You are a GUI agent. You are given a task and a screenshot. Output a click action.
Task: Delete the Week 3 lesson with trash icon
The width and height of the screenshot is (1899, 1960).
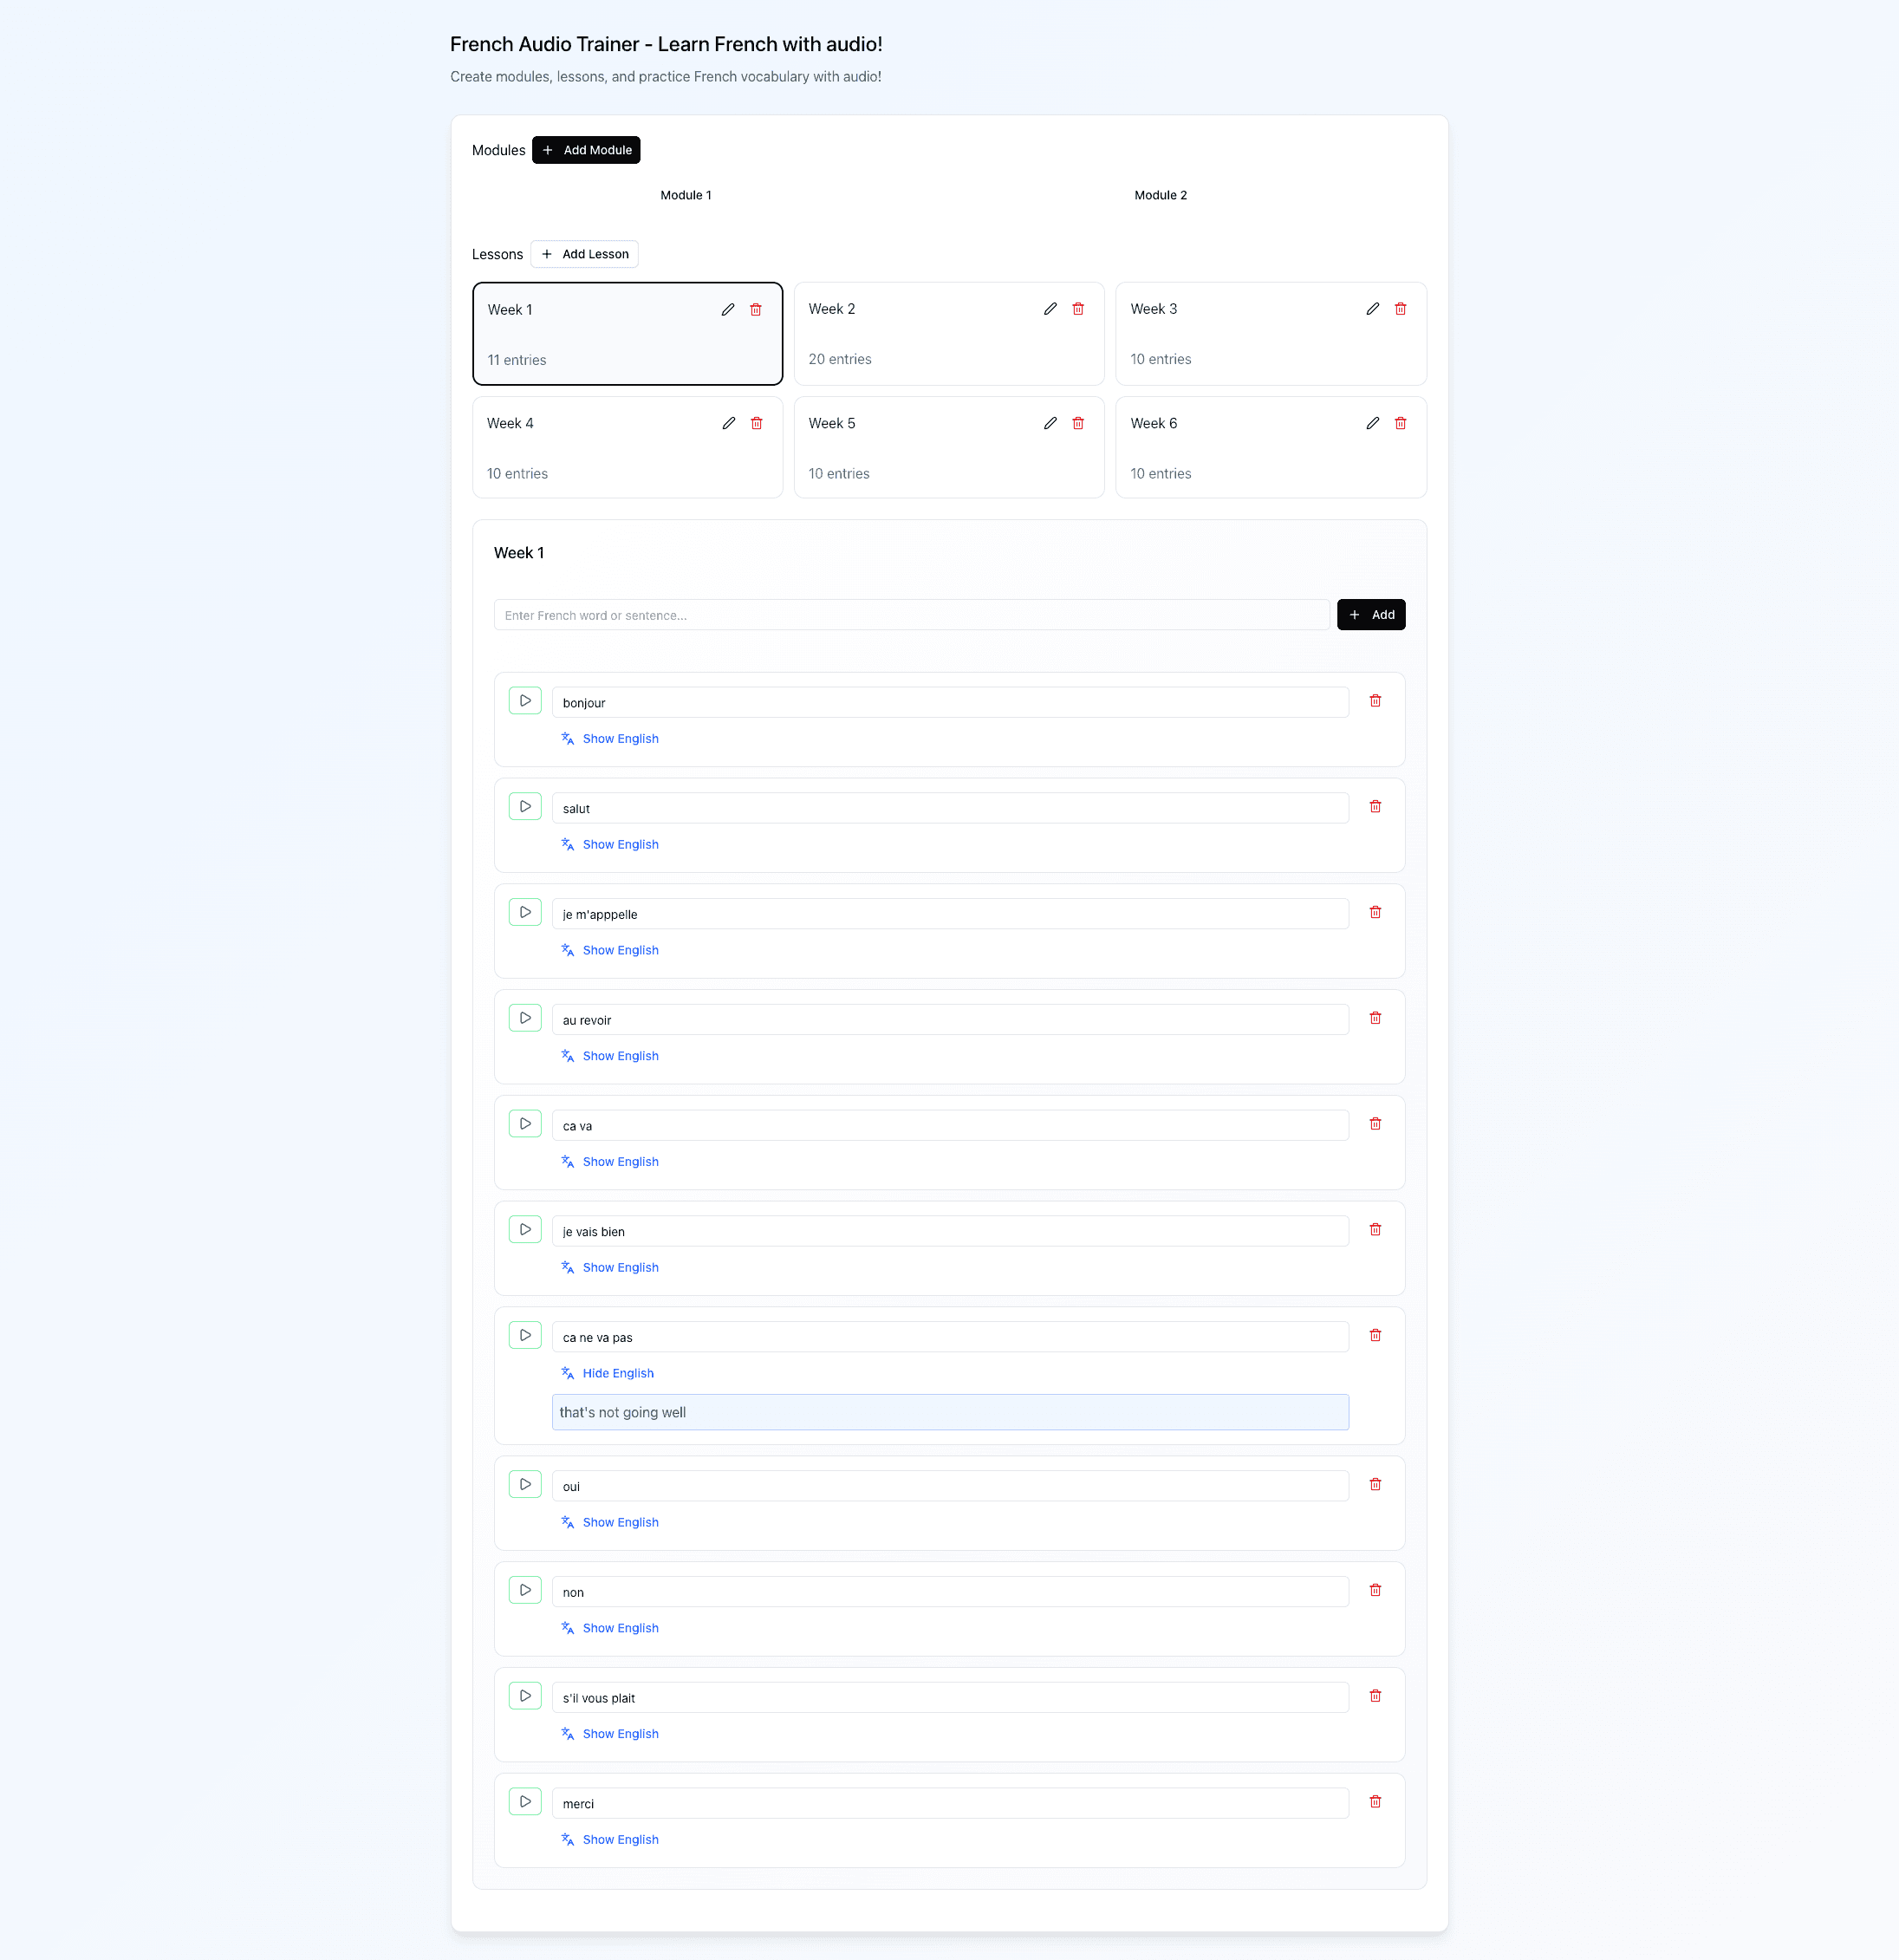coord(1400,309)
